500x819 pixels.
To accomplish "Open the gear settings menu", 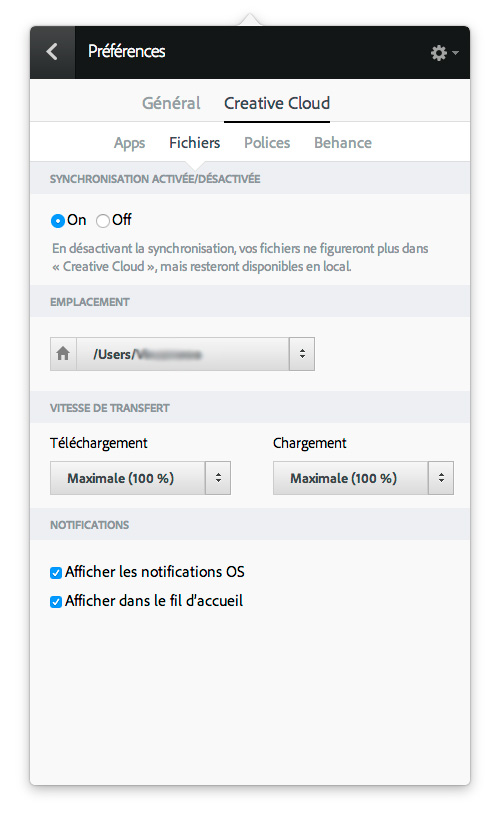I will point(439,53).
